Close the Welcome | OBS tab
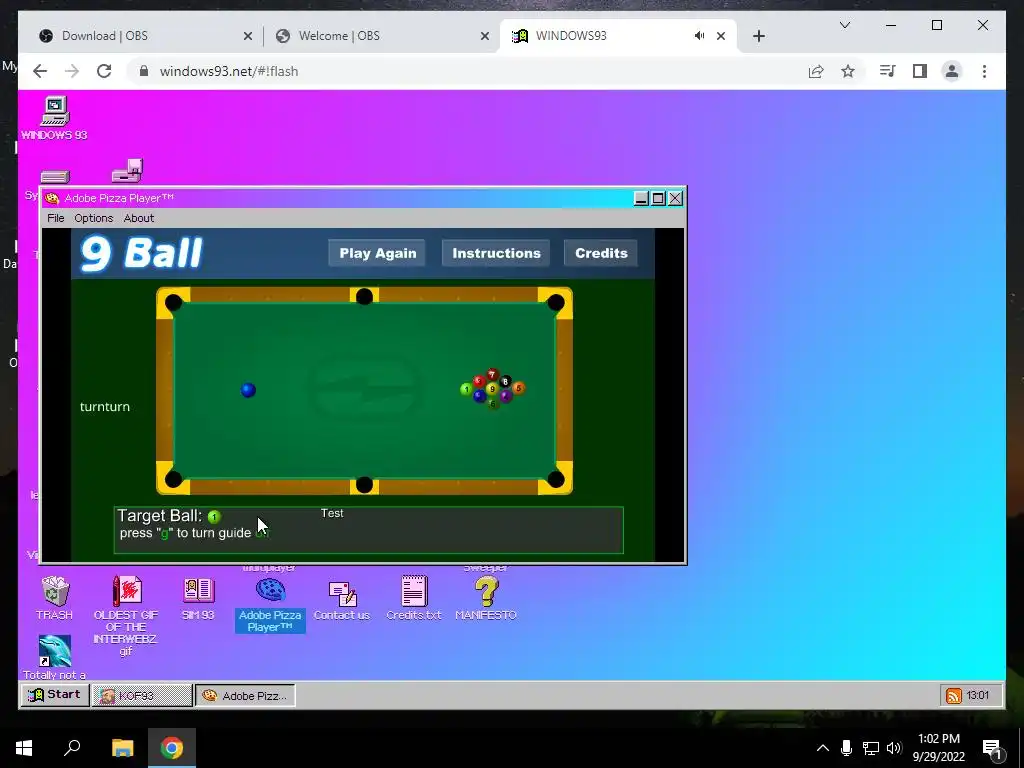This screenshot has height=768, width=1024. (485, 36)
